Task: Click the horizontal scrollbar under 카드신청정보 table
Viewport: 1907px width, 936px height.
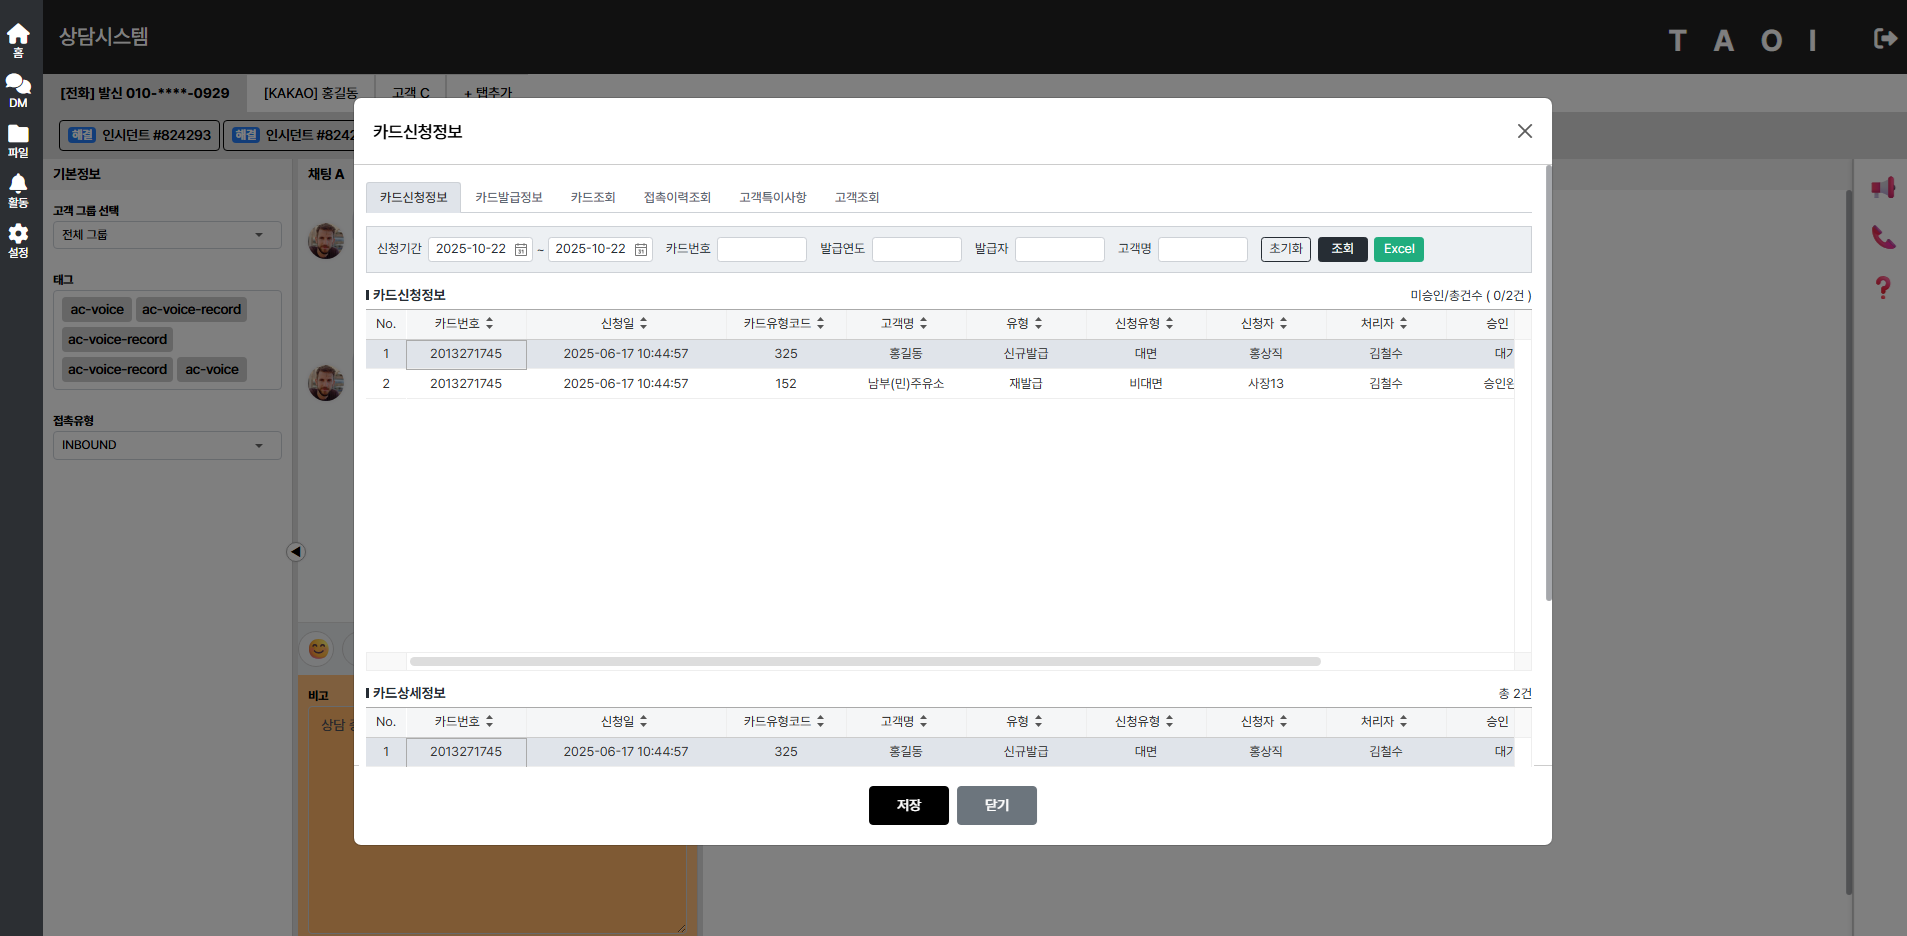Action: coord(864,662)
